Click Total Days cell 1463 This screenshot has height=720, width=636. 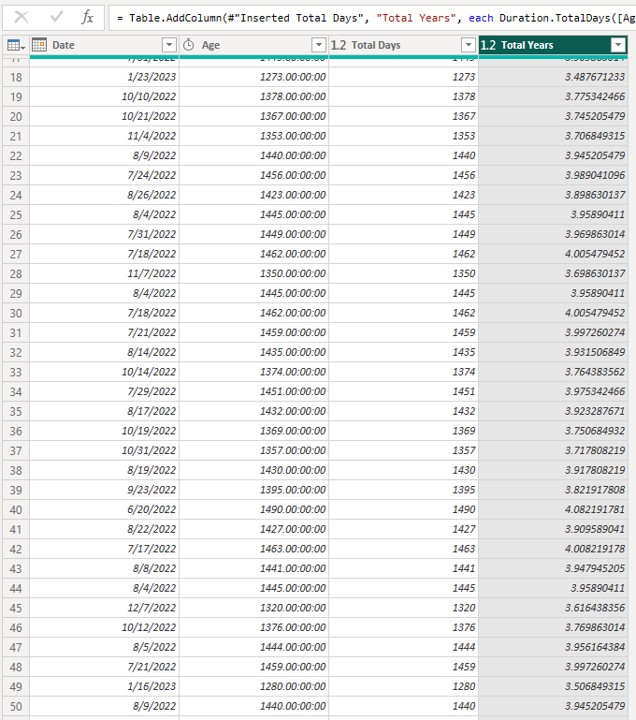(x=403, y=549)
